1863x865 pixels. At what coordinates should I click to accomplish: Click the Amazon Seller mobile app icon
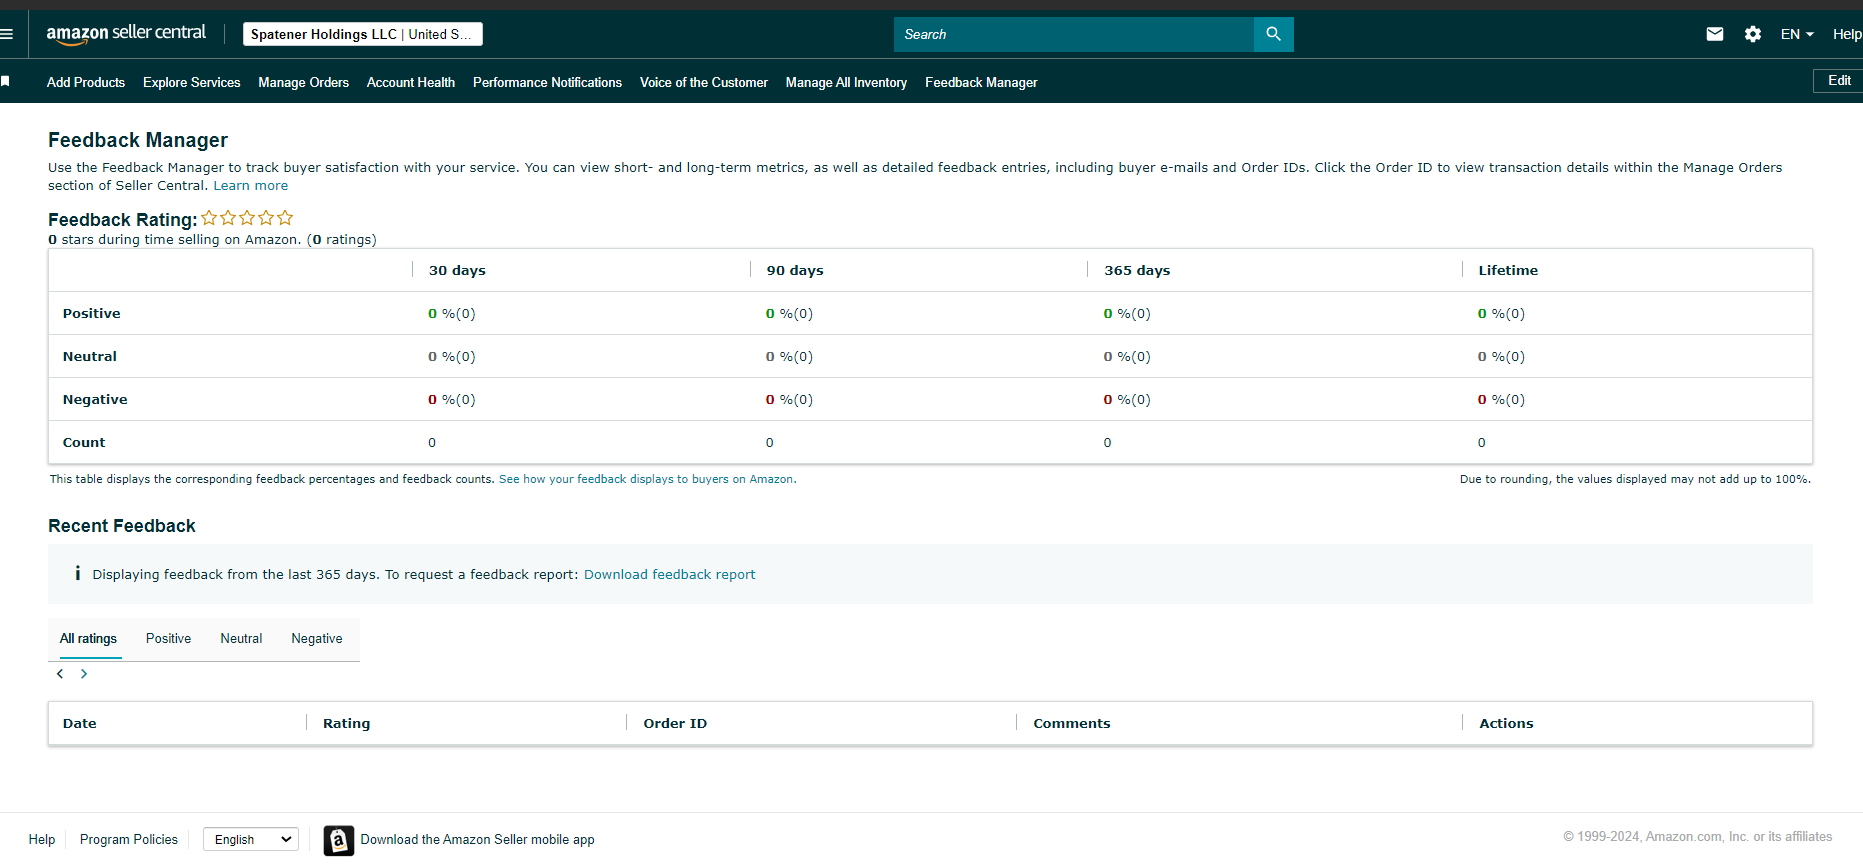tap(339, 840)
